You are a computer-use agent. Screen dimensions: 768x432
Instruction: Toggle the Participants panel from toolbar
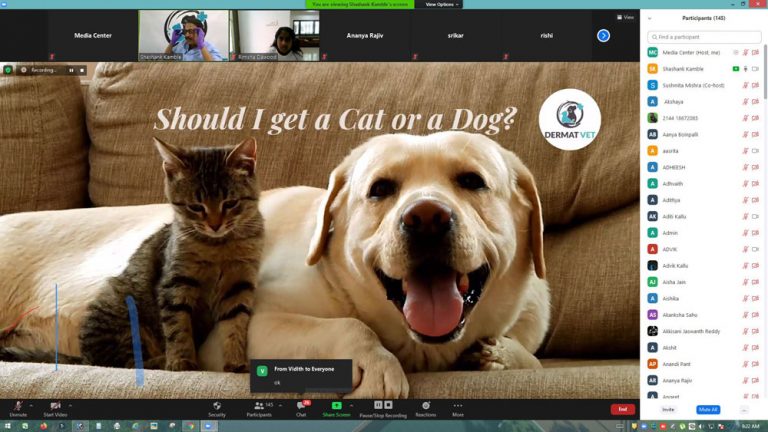(x=259, y=408)
